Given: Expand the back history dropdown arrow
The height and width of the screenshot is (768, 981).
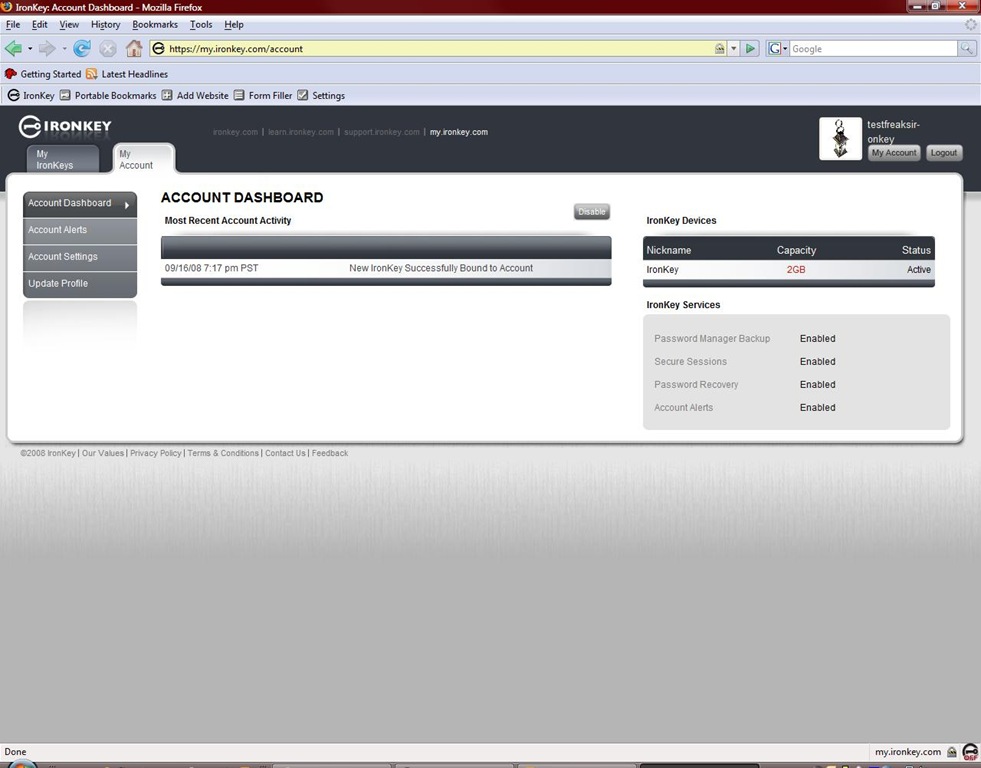Looking at the screenshot, I should pos(30,48).
